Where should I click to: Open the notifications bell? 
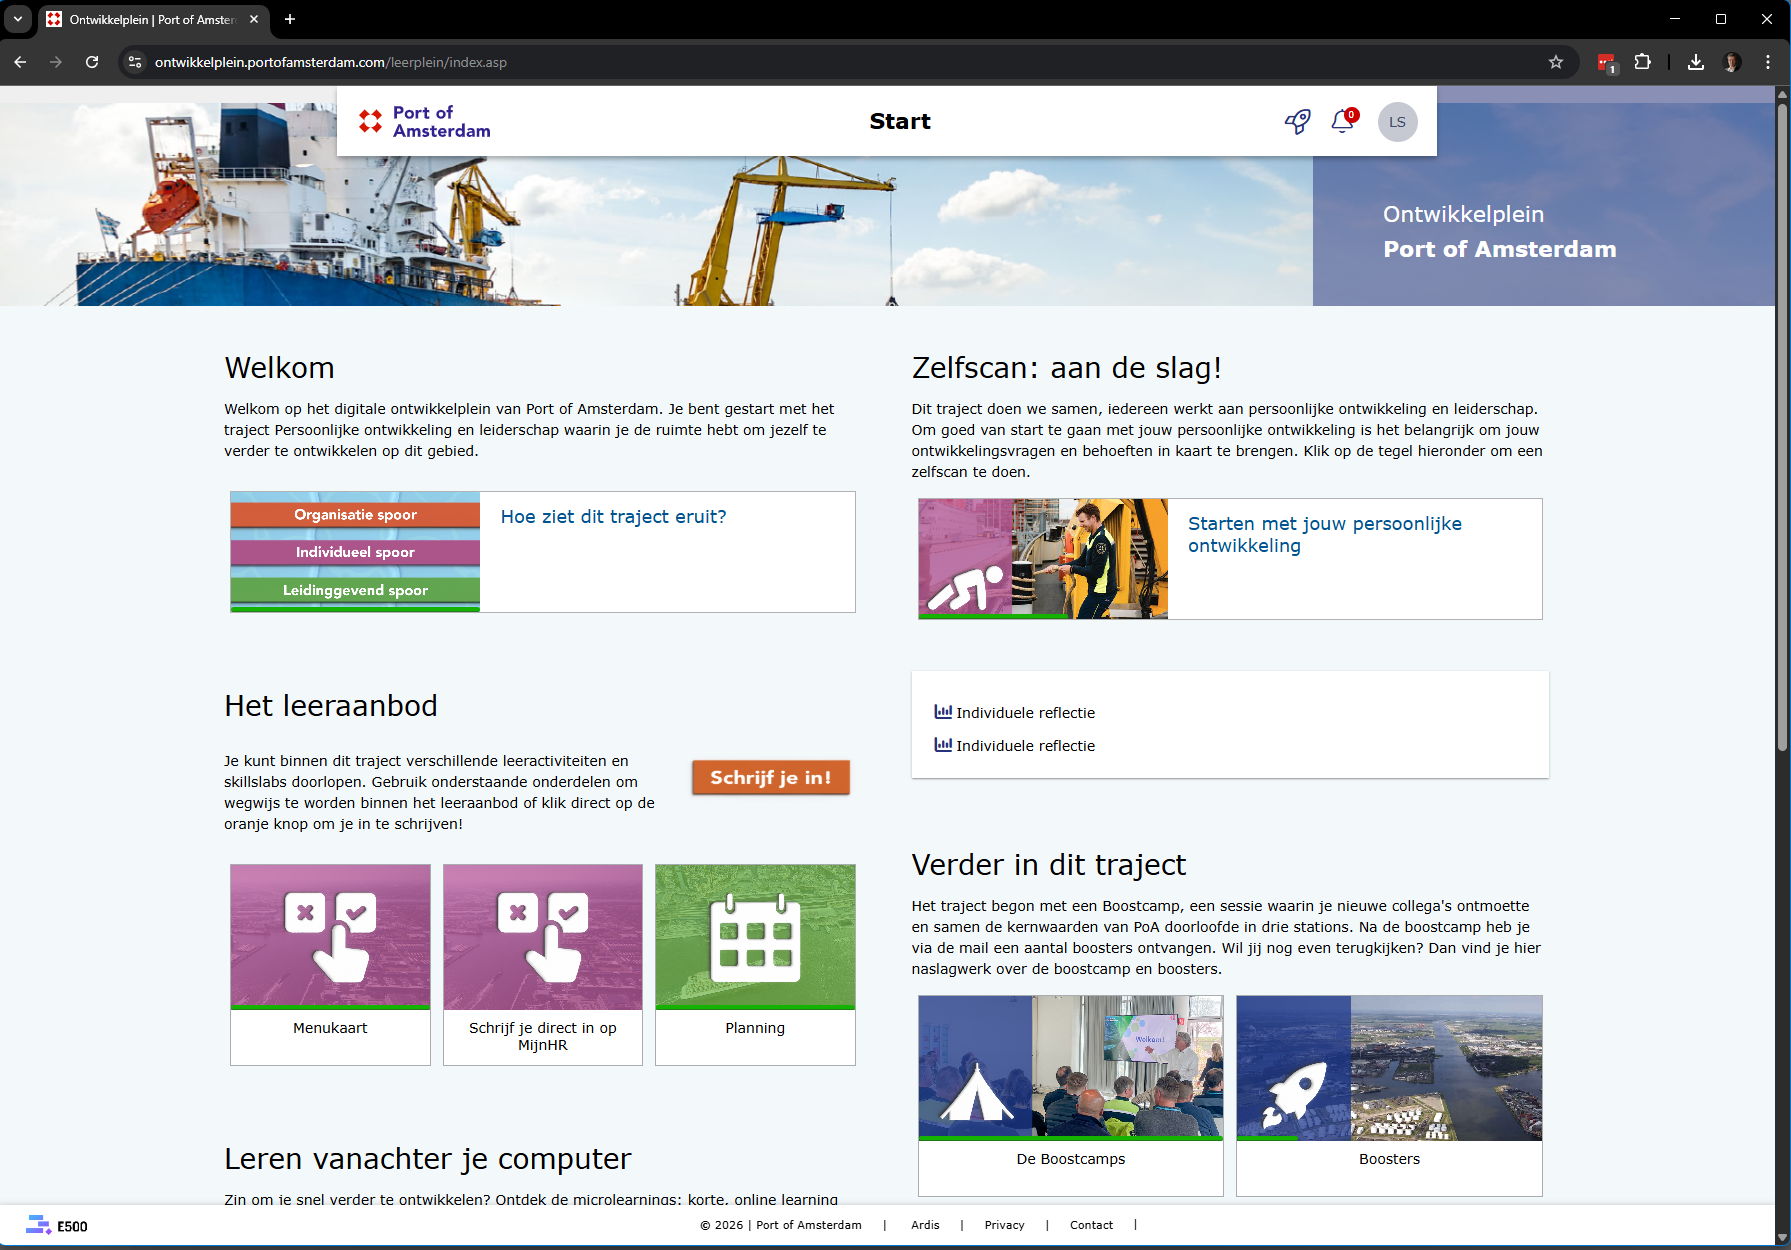point(1342,122)
